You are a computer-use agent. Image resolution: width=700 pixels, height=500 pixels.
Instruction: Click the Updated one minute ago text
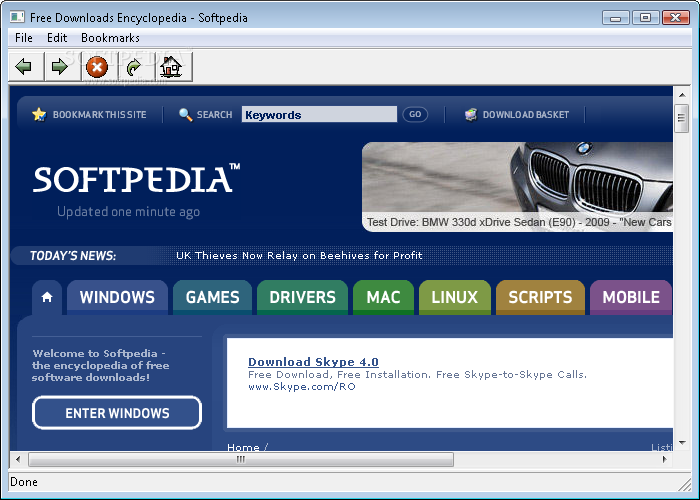129,212
